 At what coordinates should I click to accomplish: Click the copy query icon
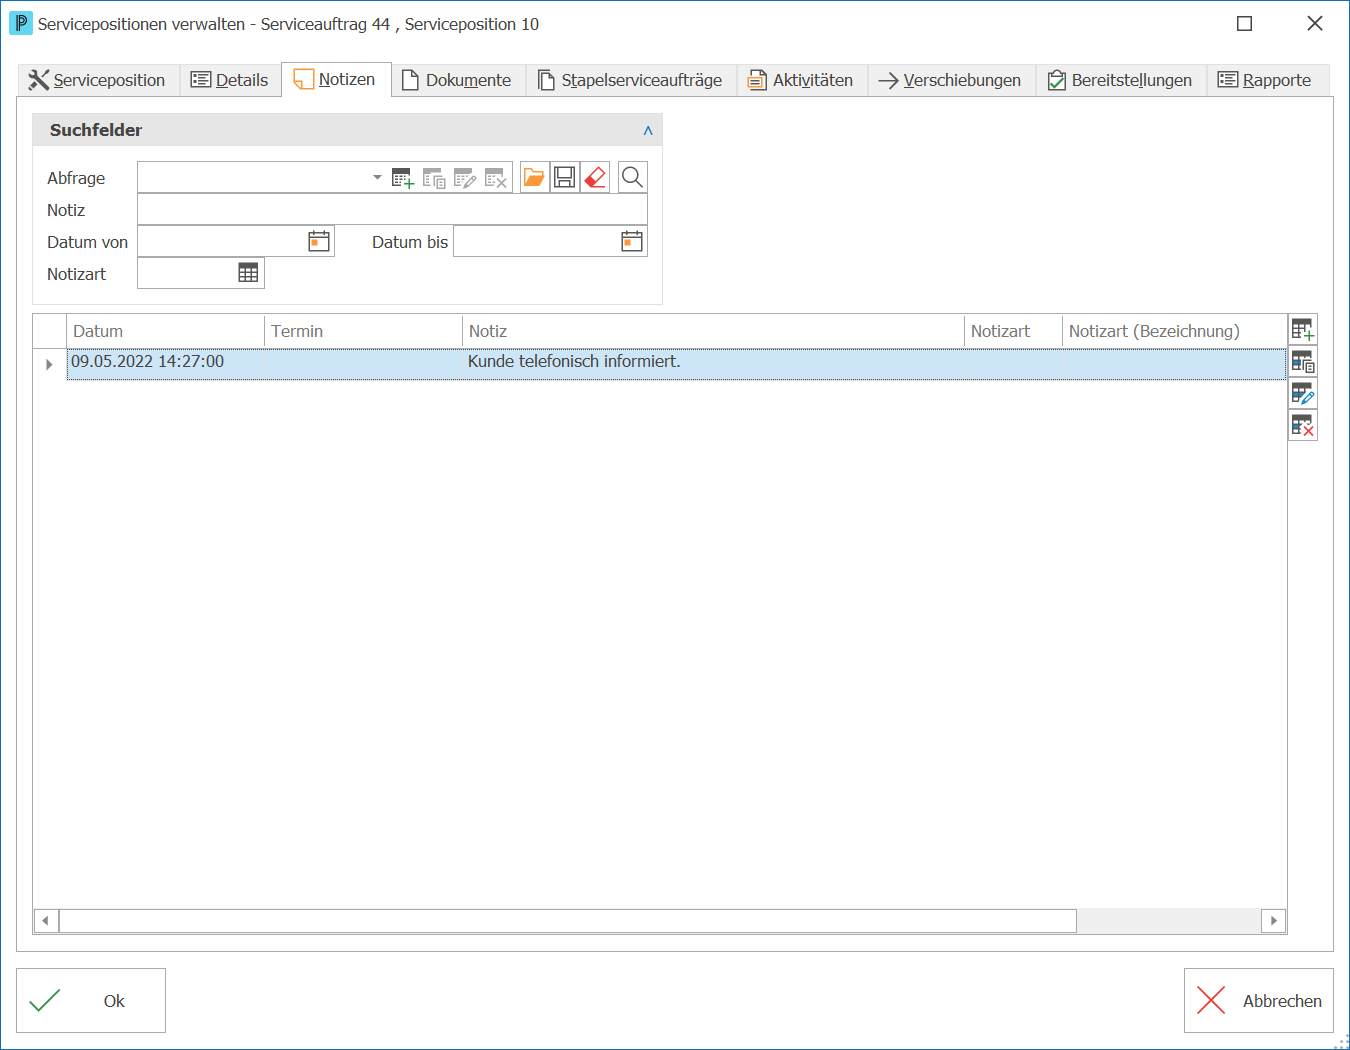tap(434, 178)
